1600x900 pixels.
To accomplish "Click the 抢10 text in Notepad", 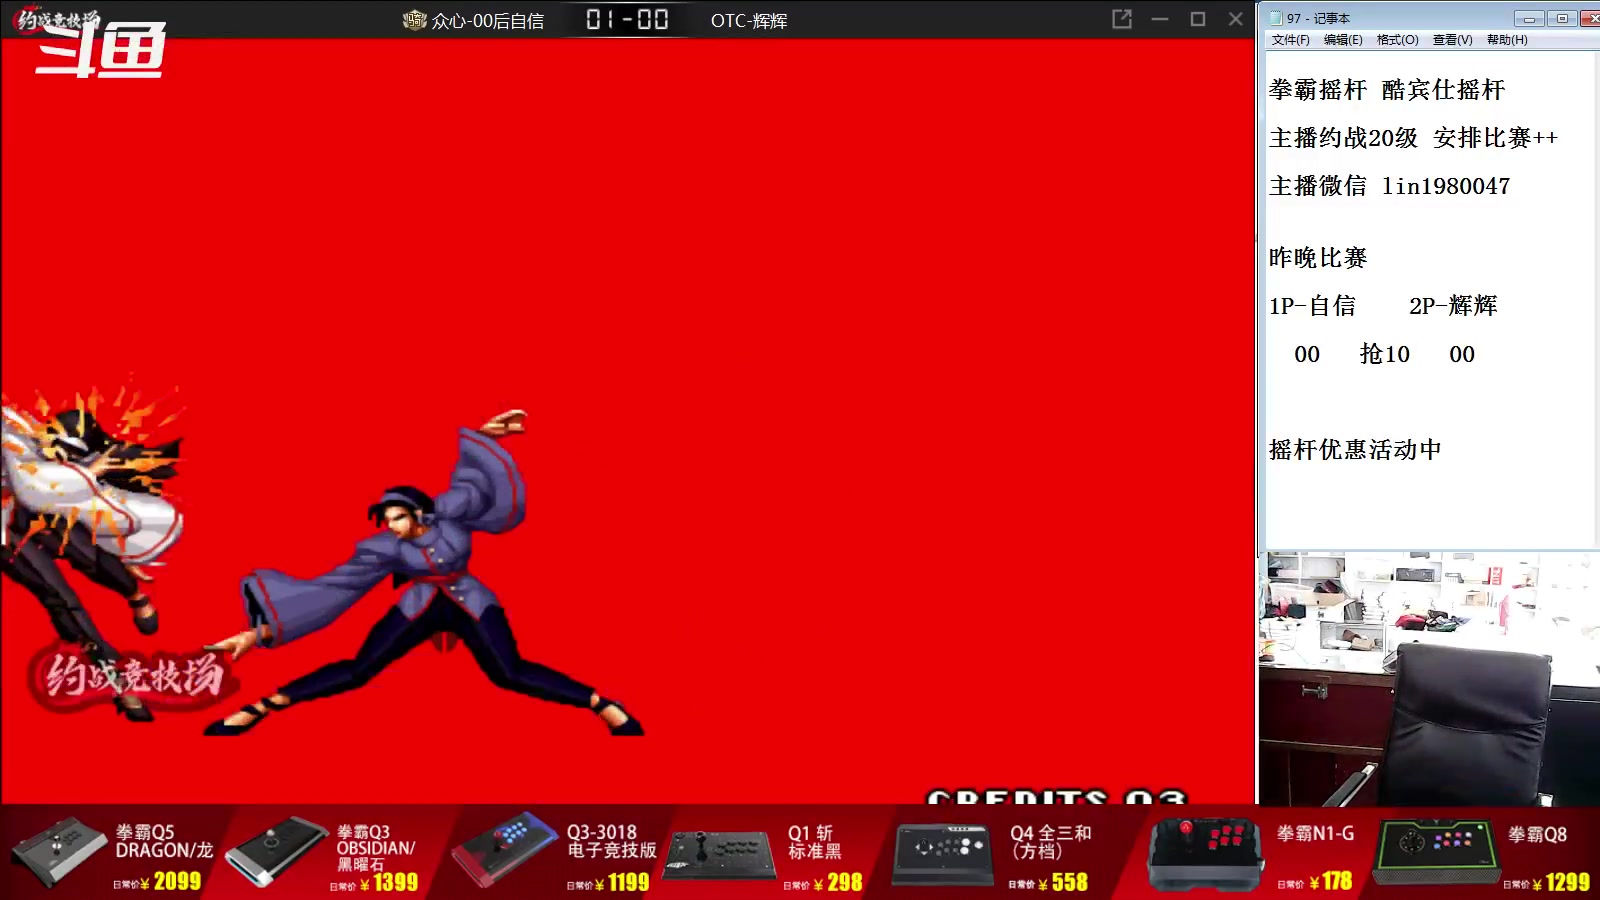I will [x=1385, y=354].
